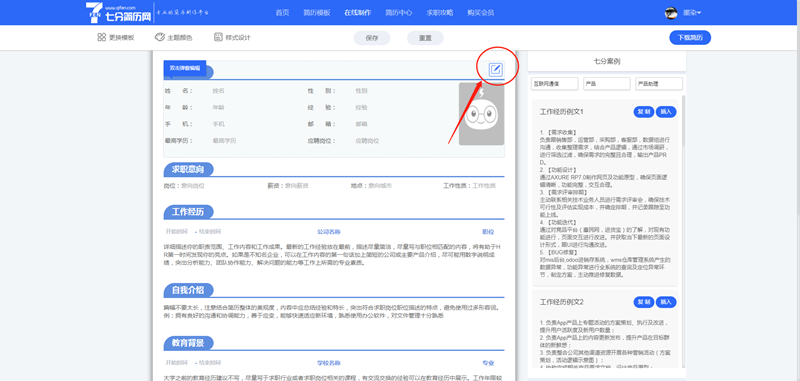Select the 七分案例 panel header
Viewport: 800px width, 381px height.
[607, 61]
